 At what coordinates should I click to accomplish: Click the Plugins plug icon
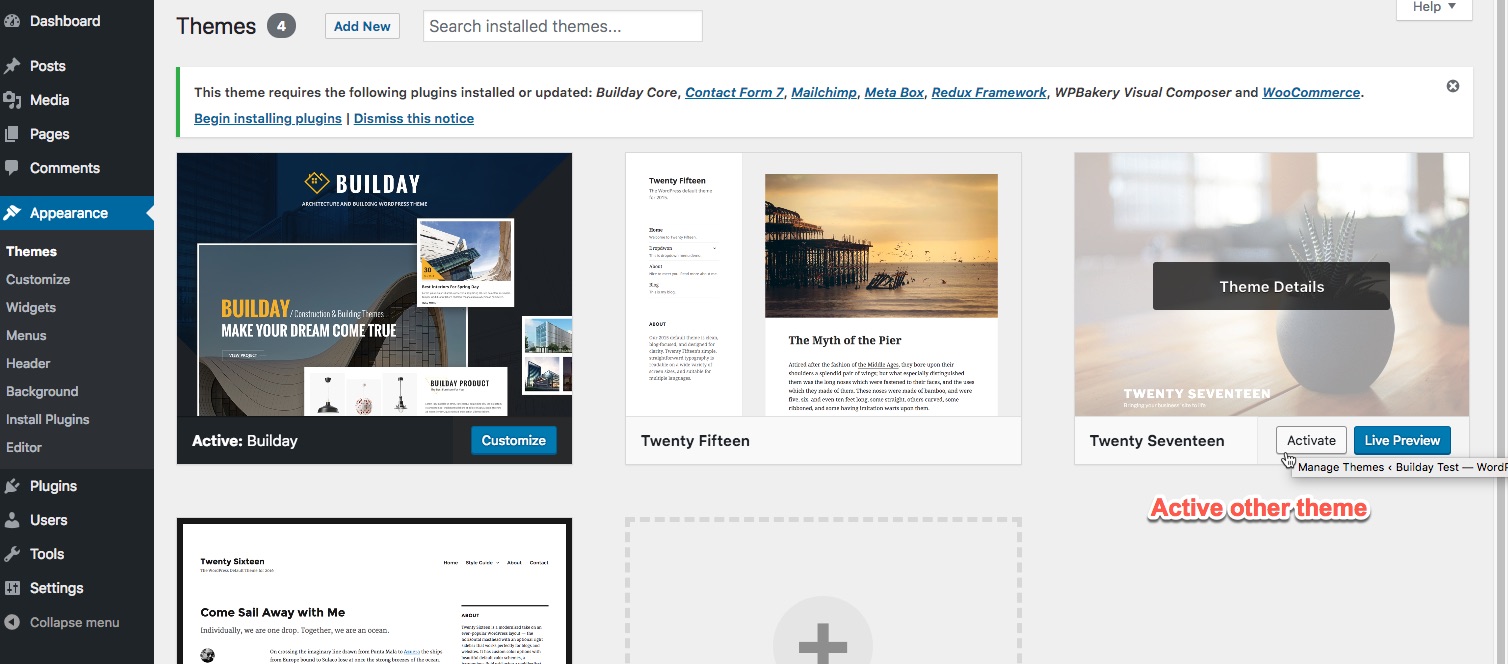(12, 486)
